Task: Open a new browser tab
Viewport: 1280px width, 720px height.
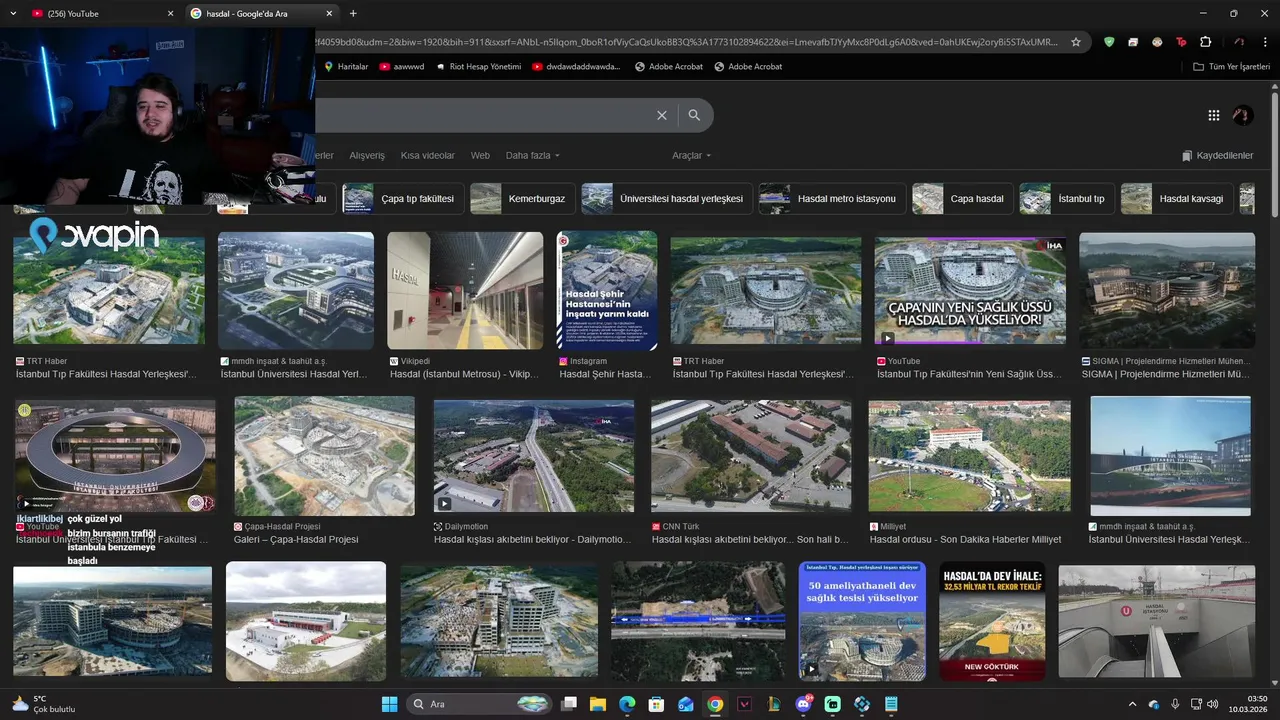Action: [x=353, y=13]
